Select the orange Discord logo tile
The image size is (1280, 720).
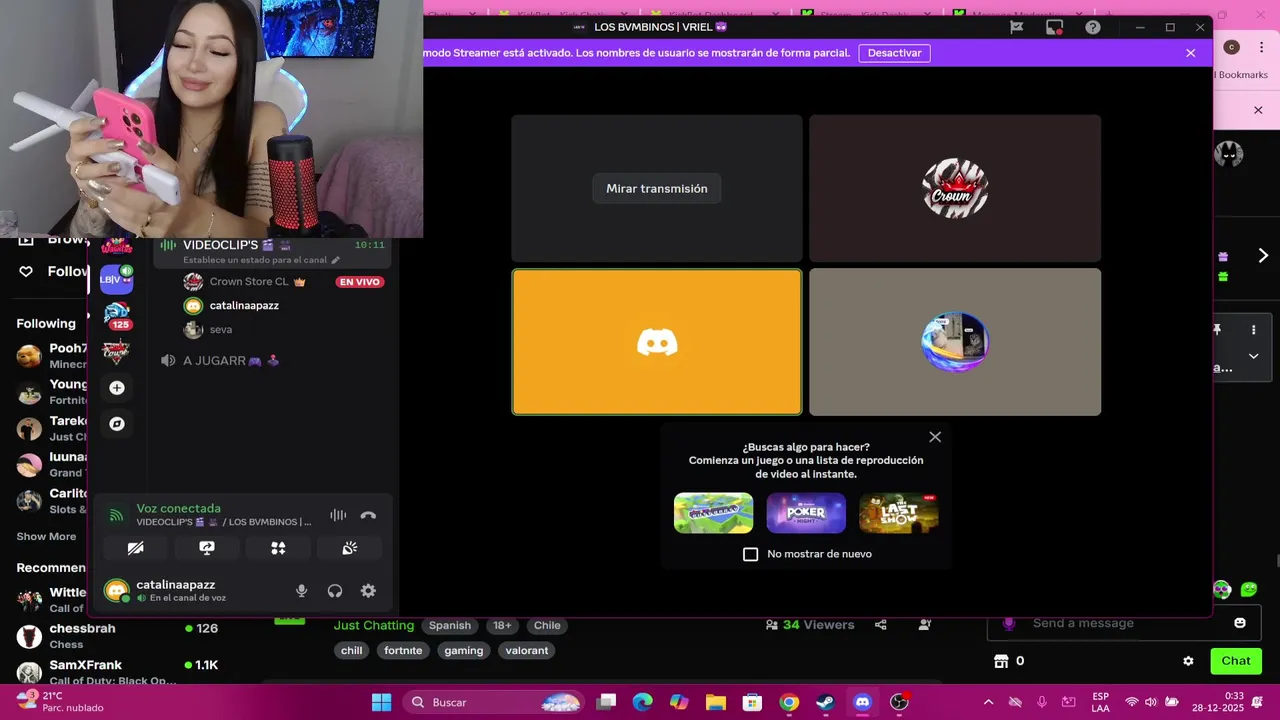click(657, 342)
